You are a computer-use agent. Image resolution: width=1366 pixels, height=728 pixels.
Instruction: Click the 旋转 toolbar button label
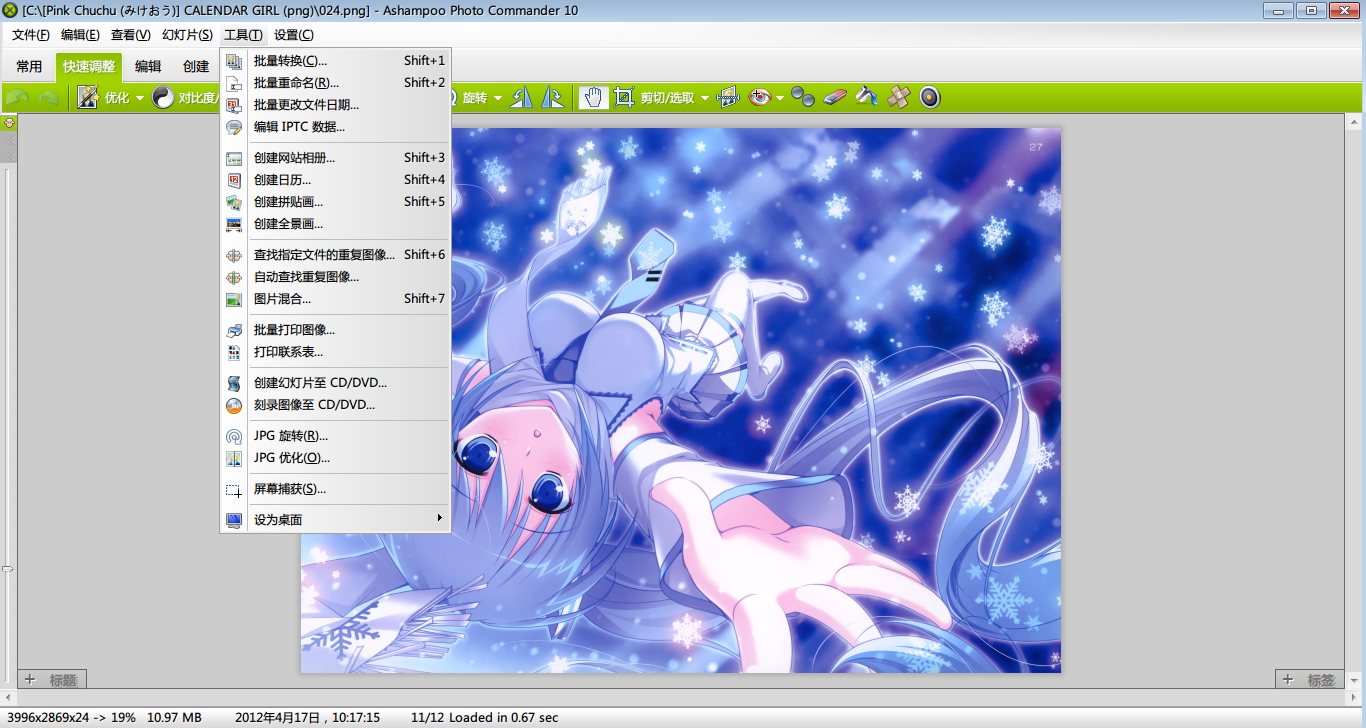click(475, 98)
